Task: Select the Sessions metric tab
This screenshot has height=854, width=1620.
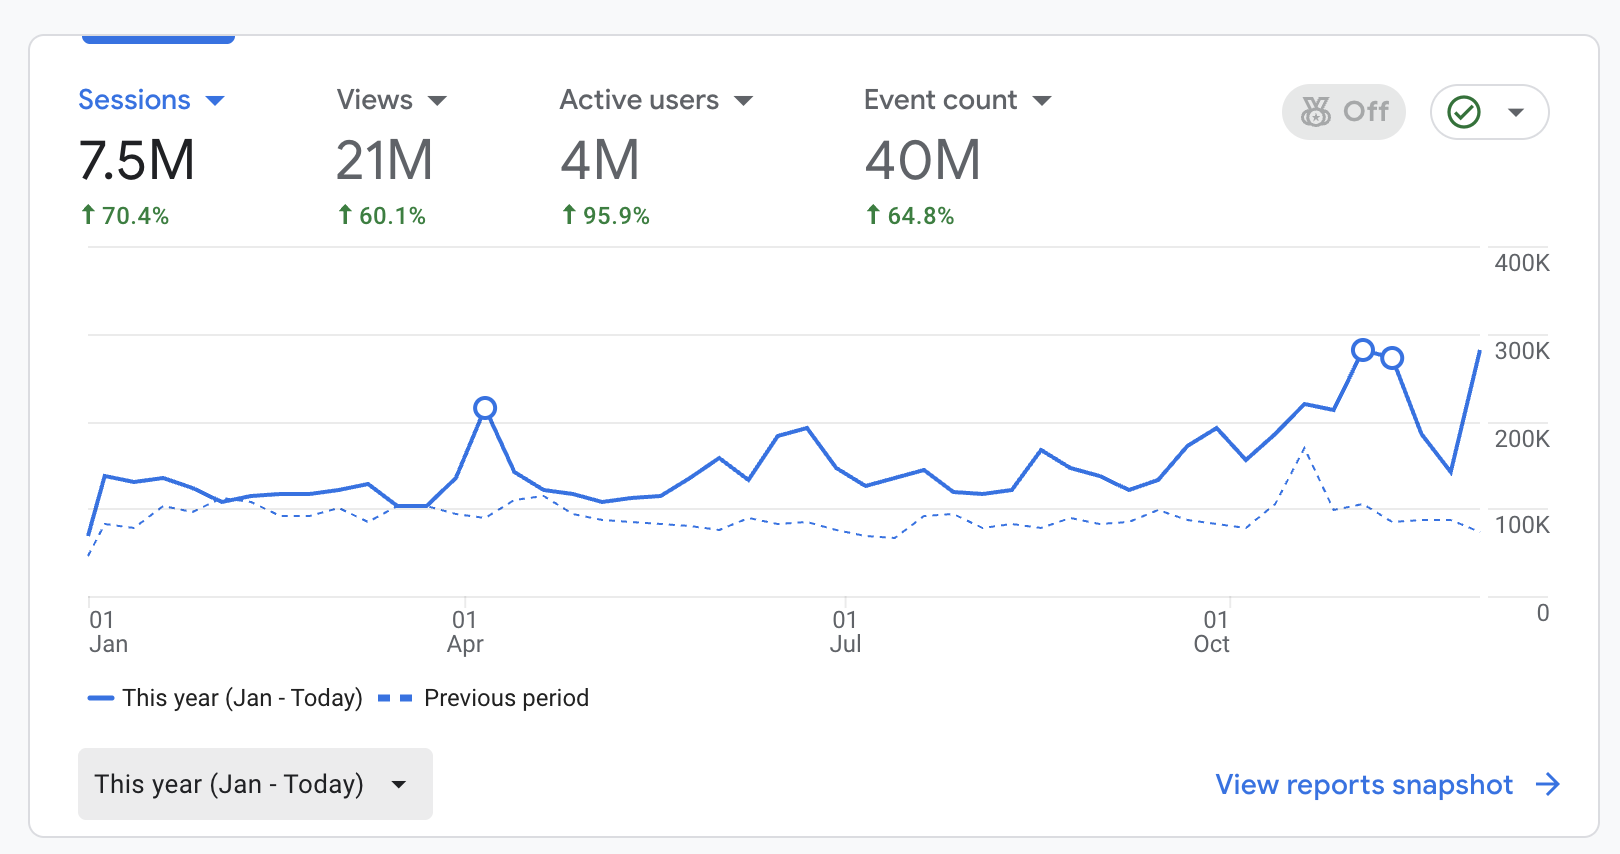Action: [x=134, y=100]
